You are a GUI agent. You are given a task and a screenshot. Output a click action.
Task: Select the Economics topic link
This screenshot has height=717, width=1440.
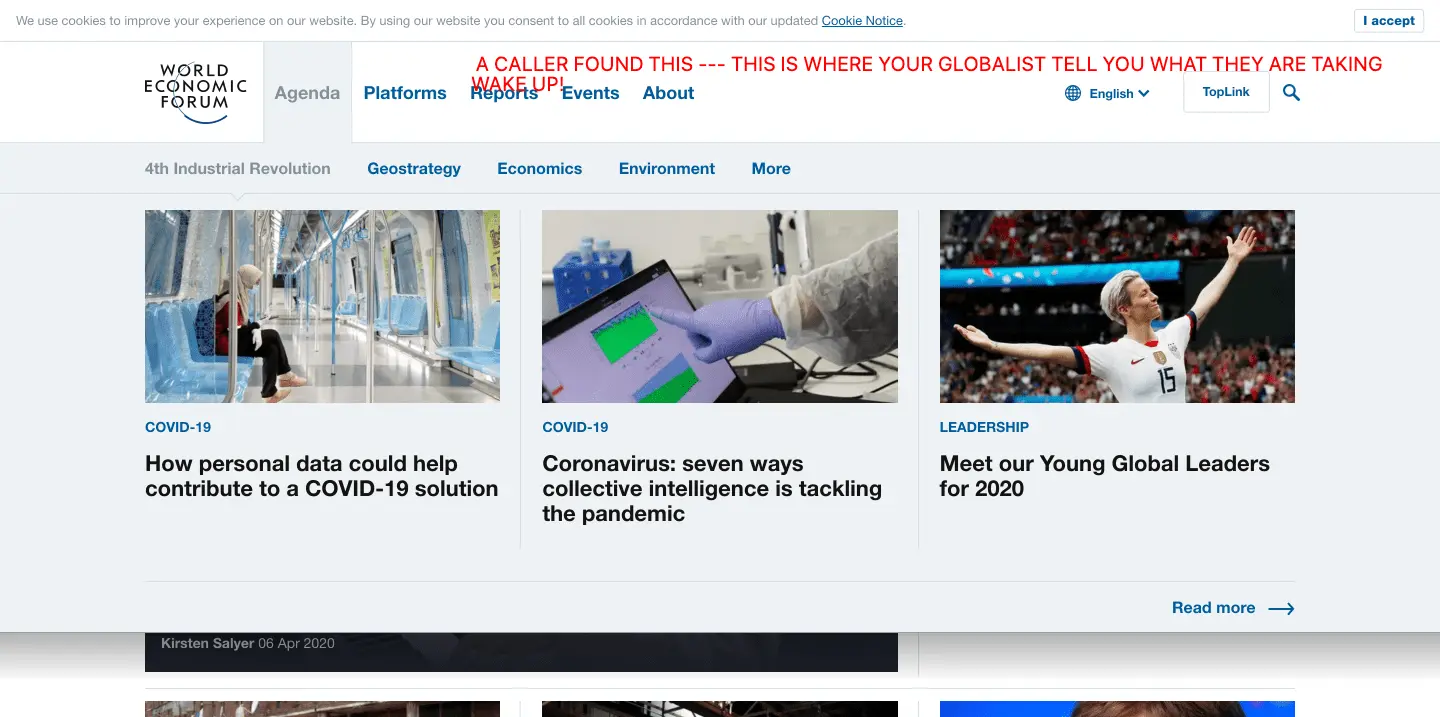[540, 169]
